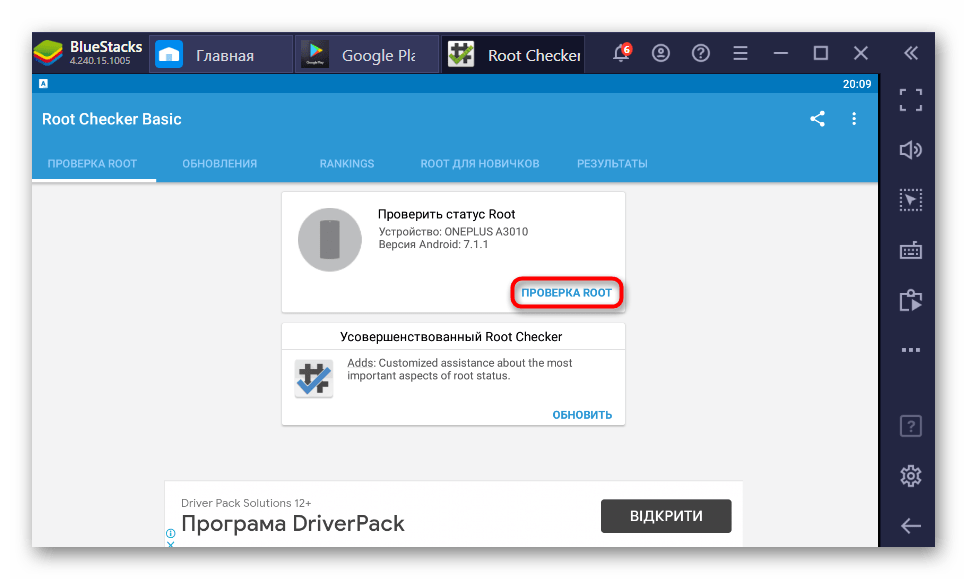This screenshot has height=579, width=967.
Task: Switch to the Root Checker window tab
Action: point(513,55)
